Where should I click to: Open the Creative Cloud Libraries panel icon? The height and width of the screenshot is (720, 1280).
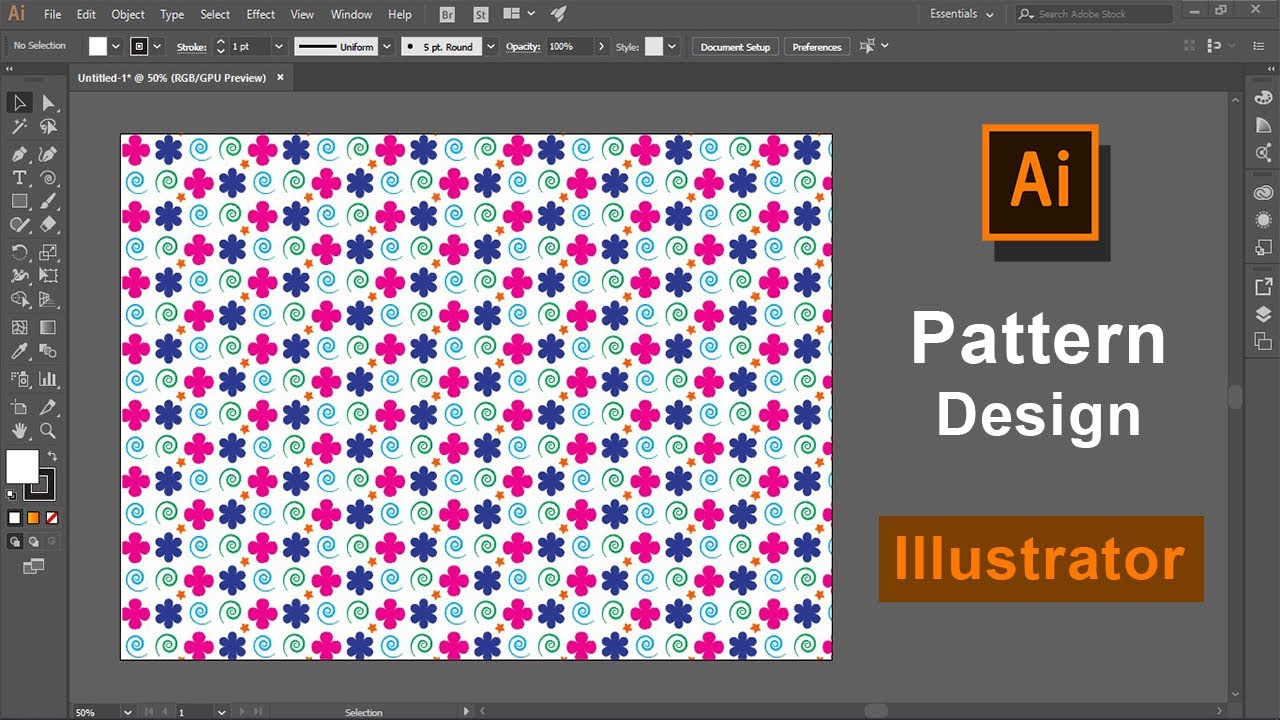tap(1263, 193)
